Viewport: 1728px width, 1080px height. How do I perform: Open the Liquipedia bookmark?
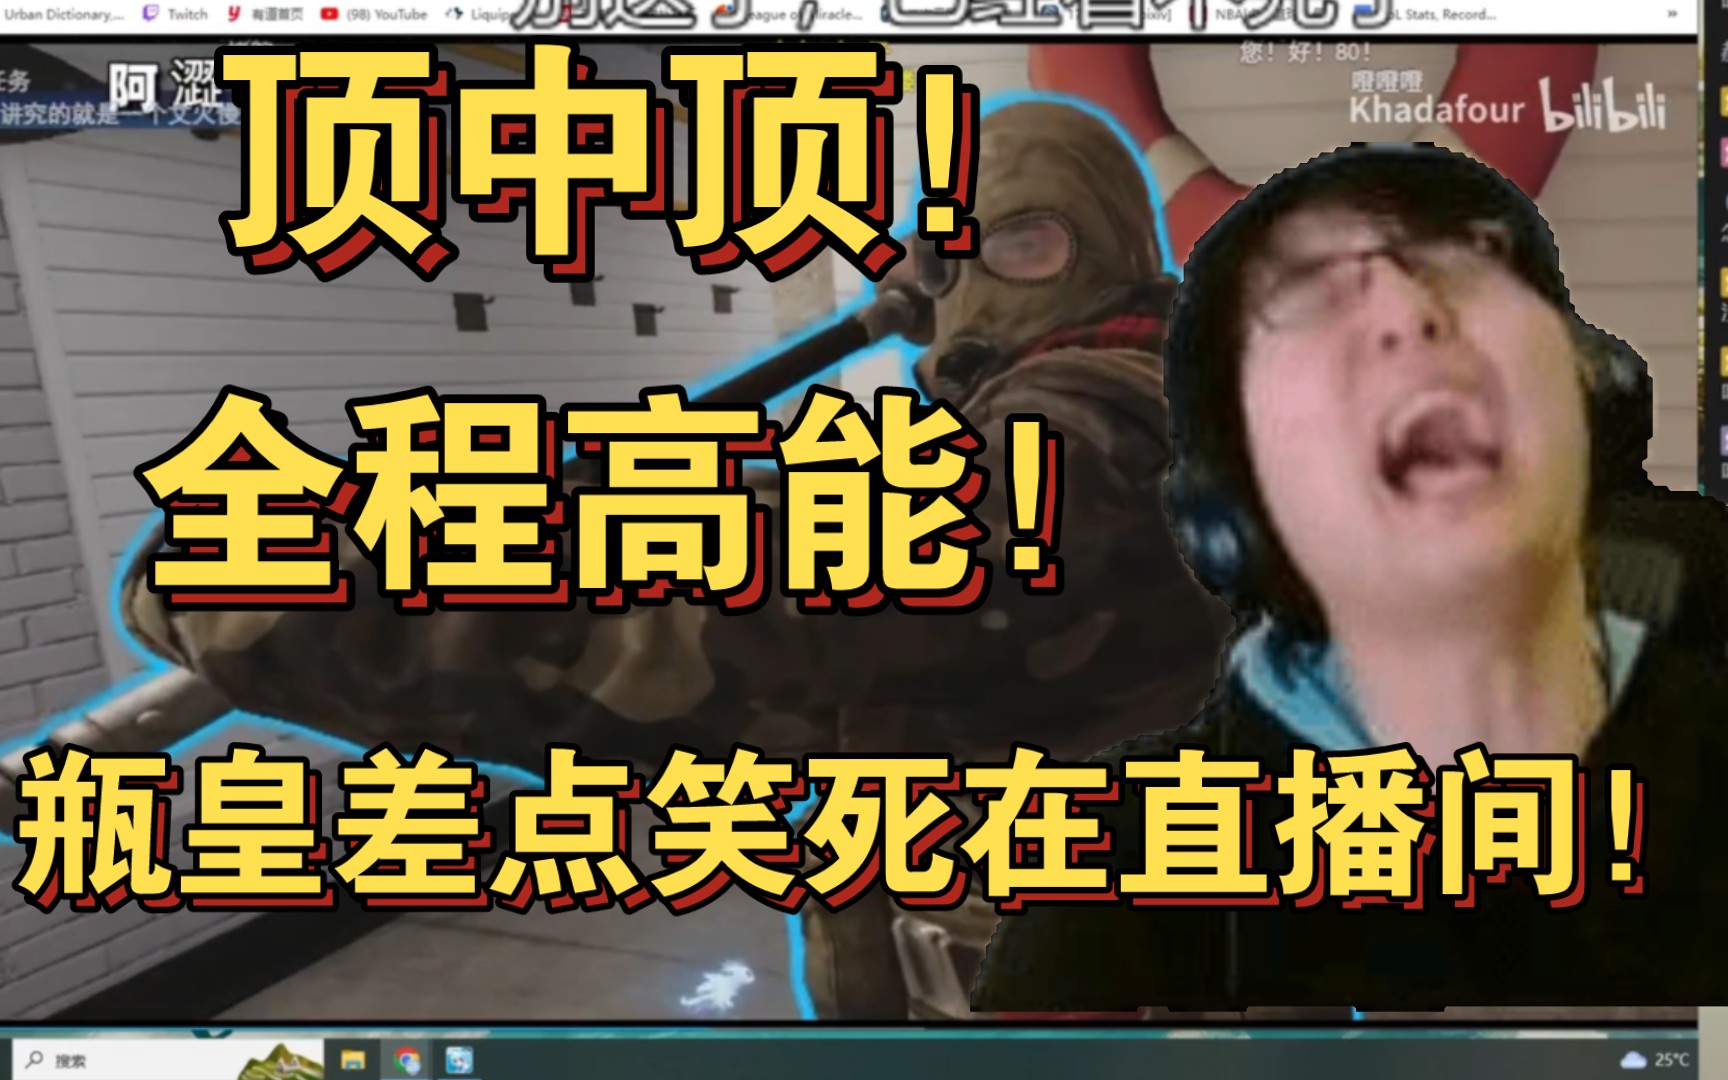coord(478,14)
